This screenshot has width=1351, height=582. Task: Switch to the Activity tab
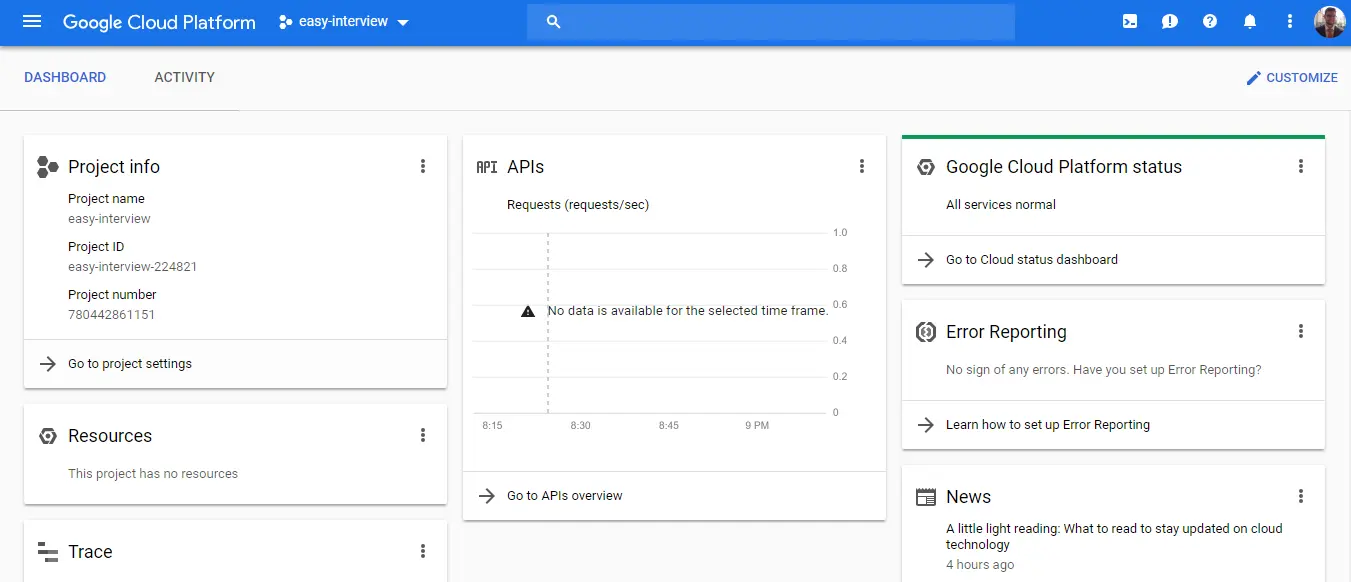click(185, 77)
